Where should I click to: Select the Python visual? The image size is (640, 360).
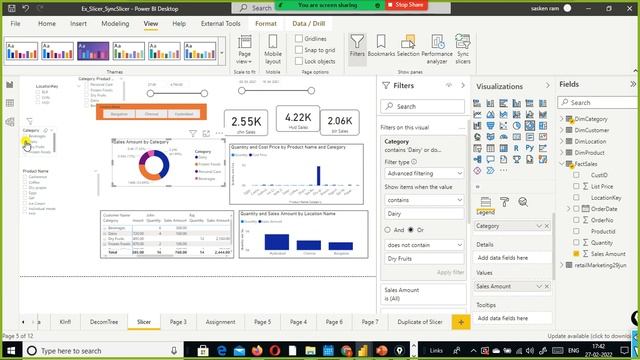click(x=530, y=148)
